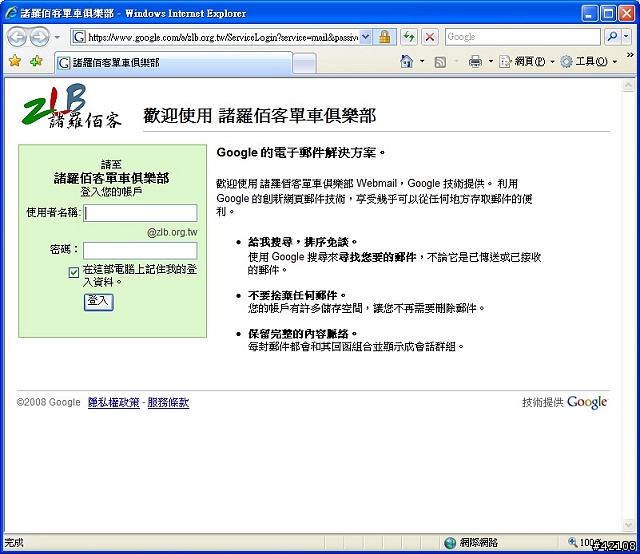Image resolution: width=640 pixels, height=554 pixels.
Task: Show more toolbar commands chevron
Action: tap(630, 54)
